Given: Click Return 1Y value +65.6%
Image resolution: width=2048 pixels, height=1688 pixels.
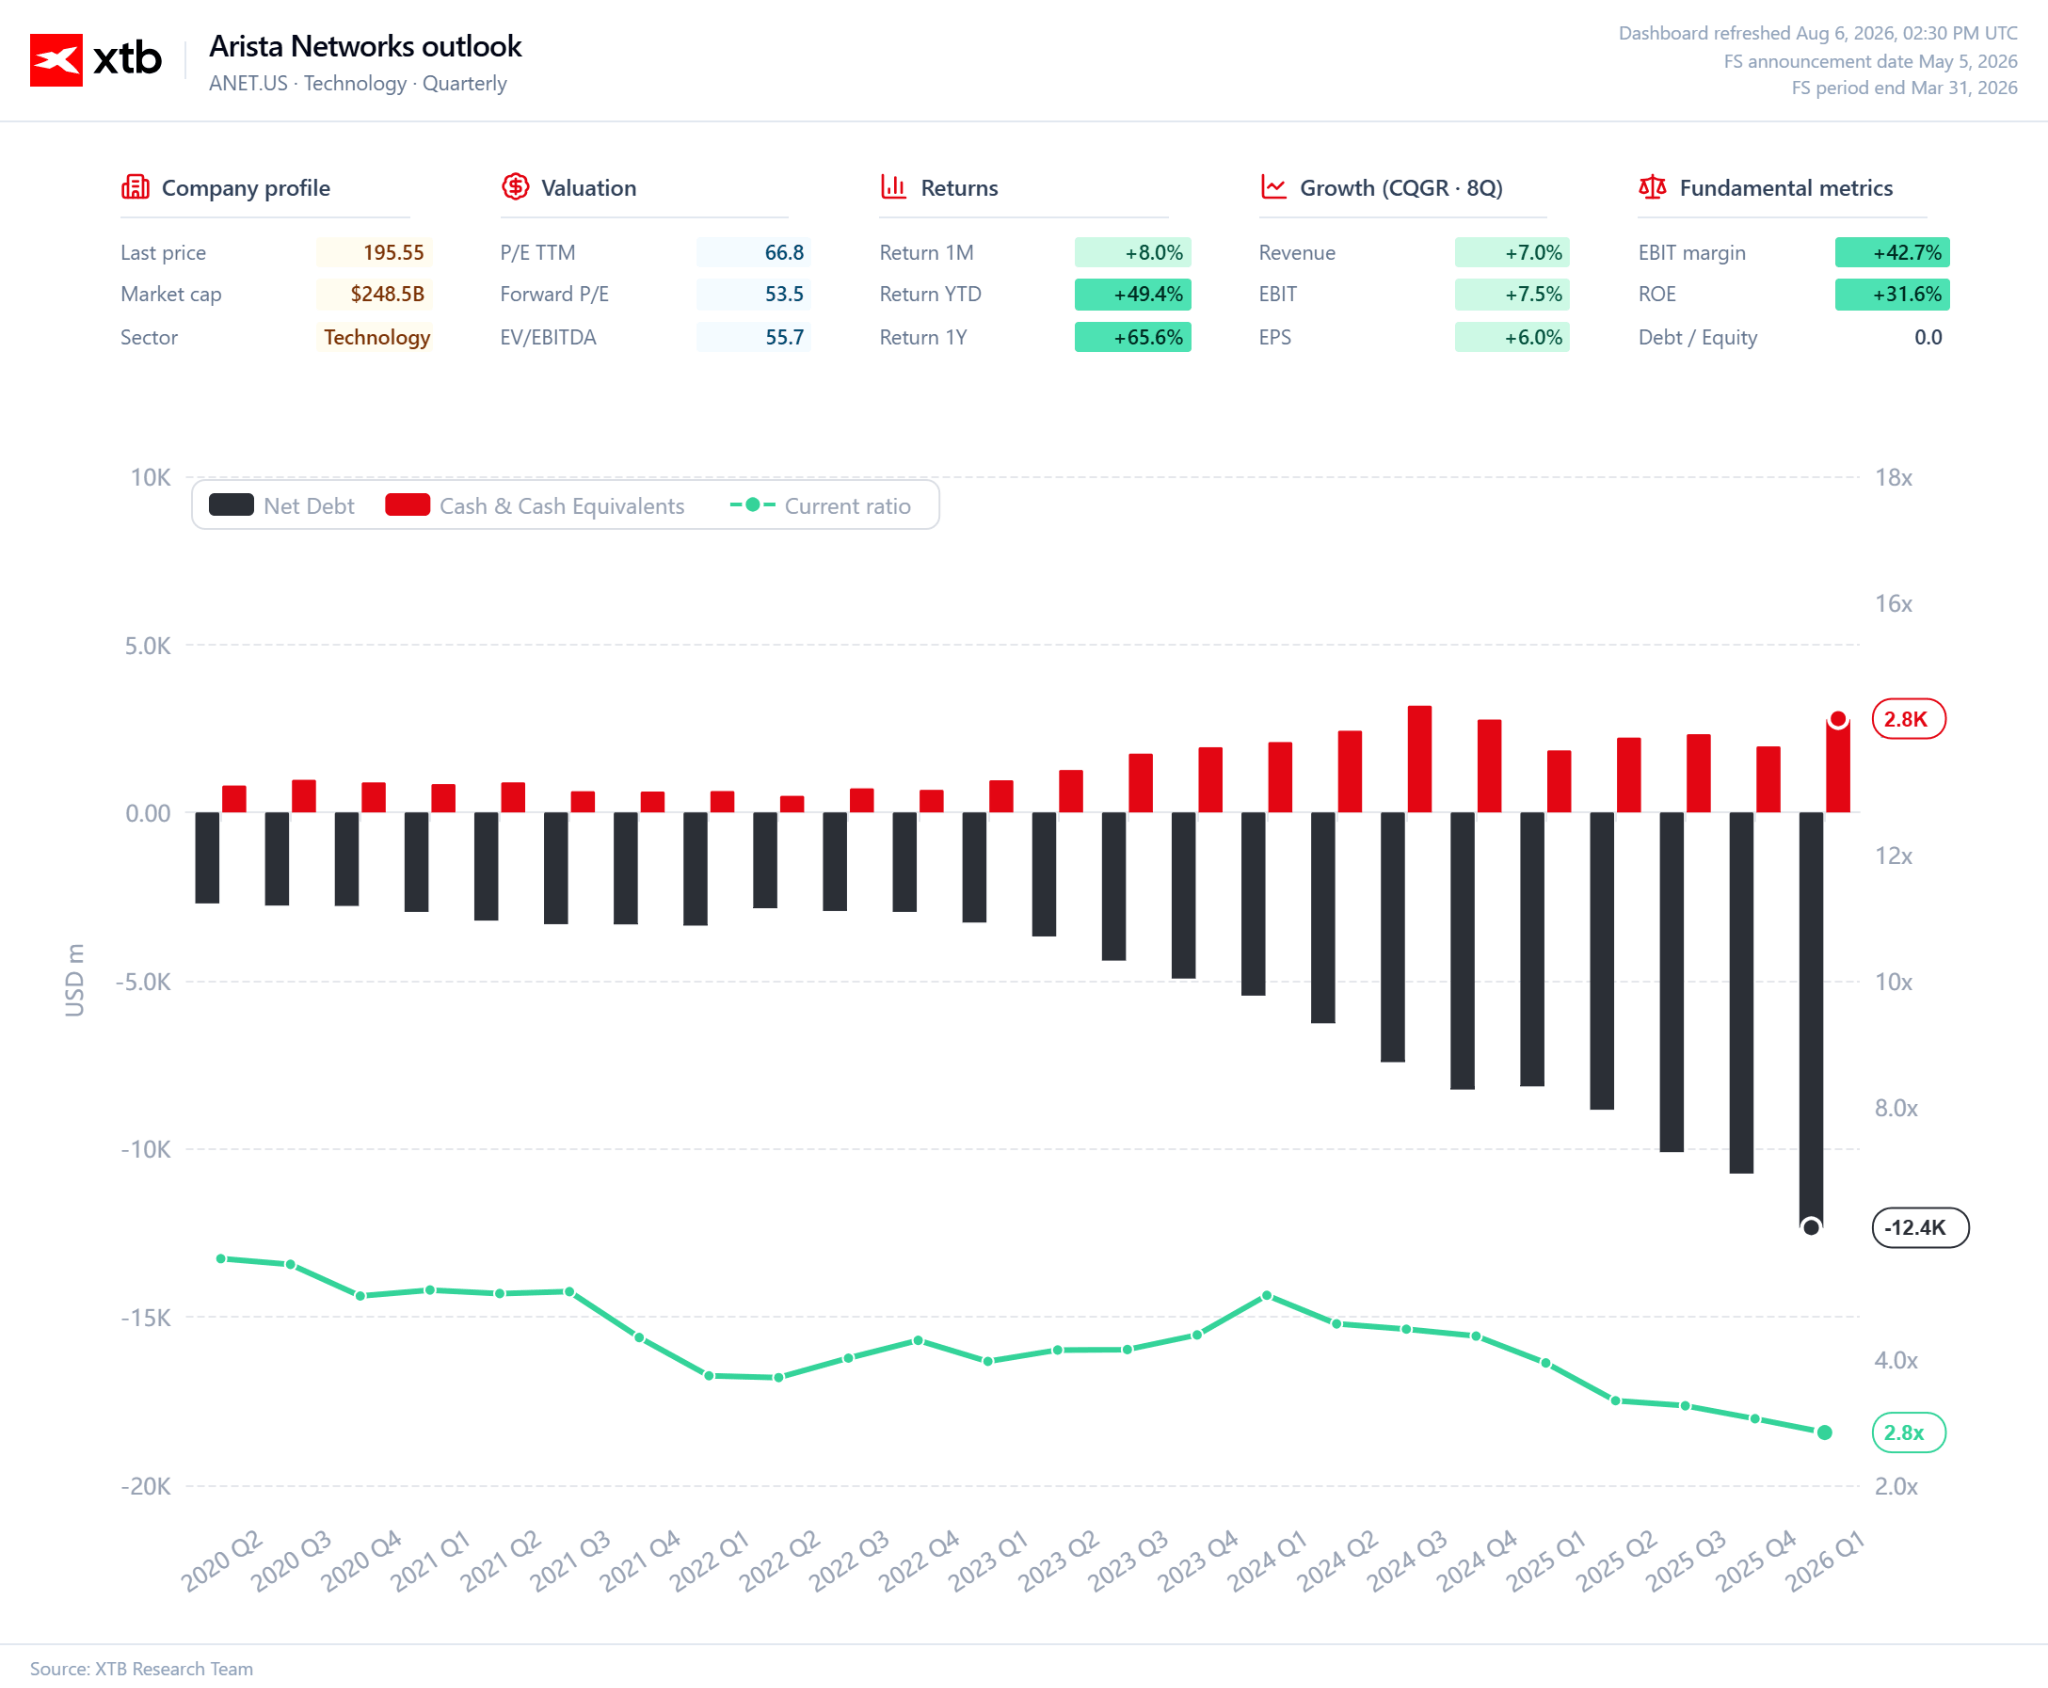Looking at the screenshot, I should coord(1133,337).
